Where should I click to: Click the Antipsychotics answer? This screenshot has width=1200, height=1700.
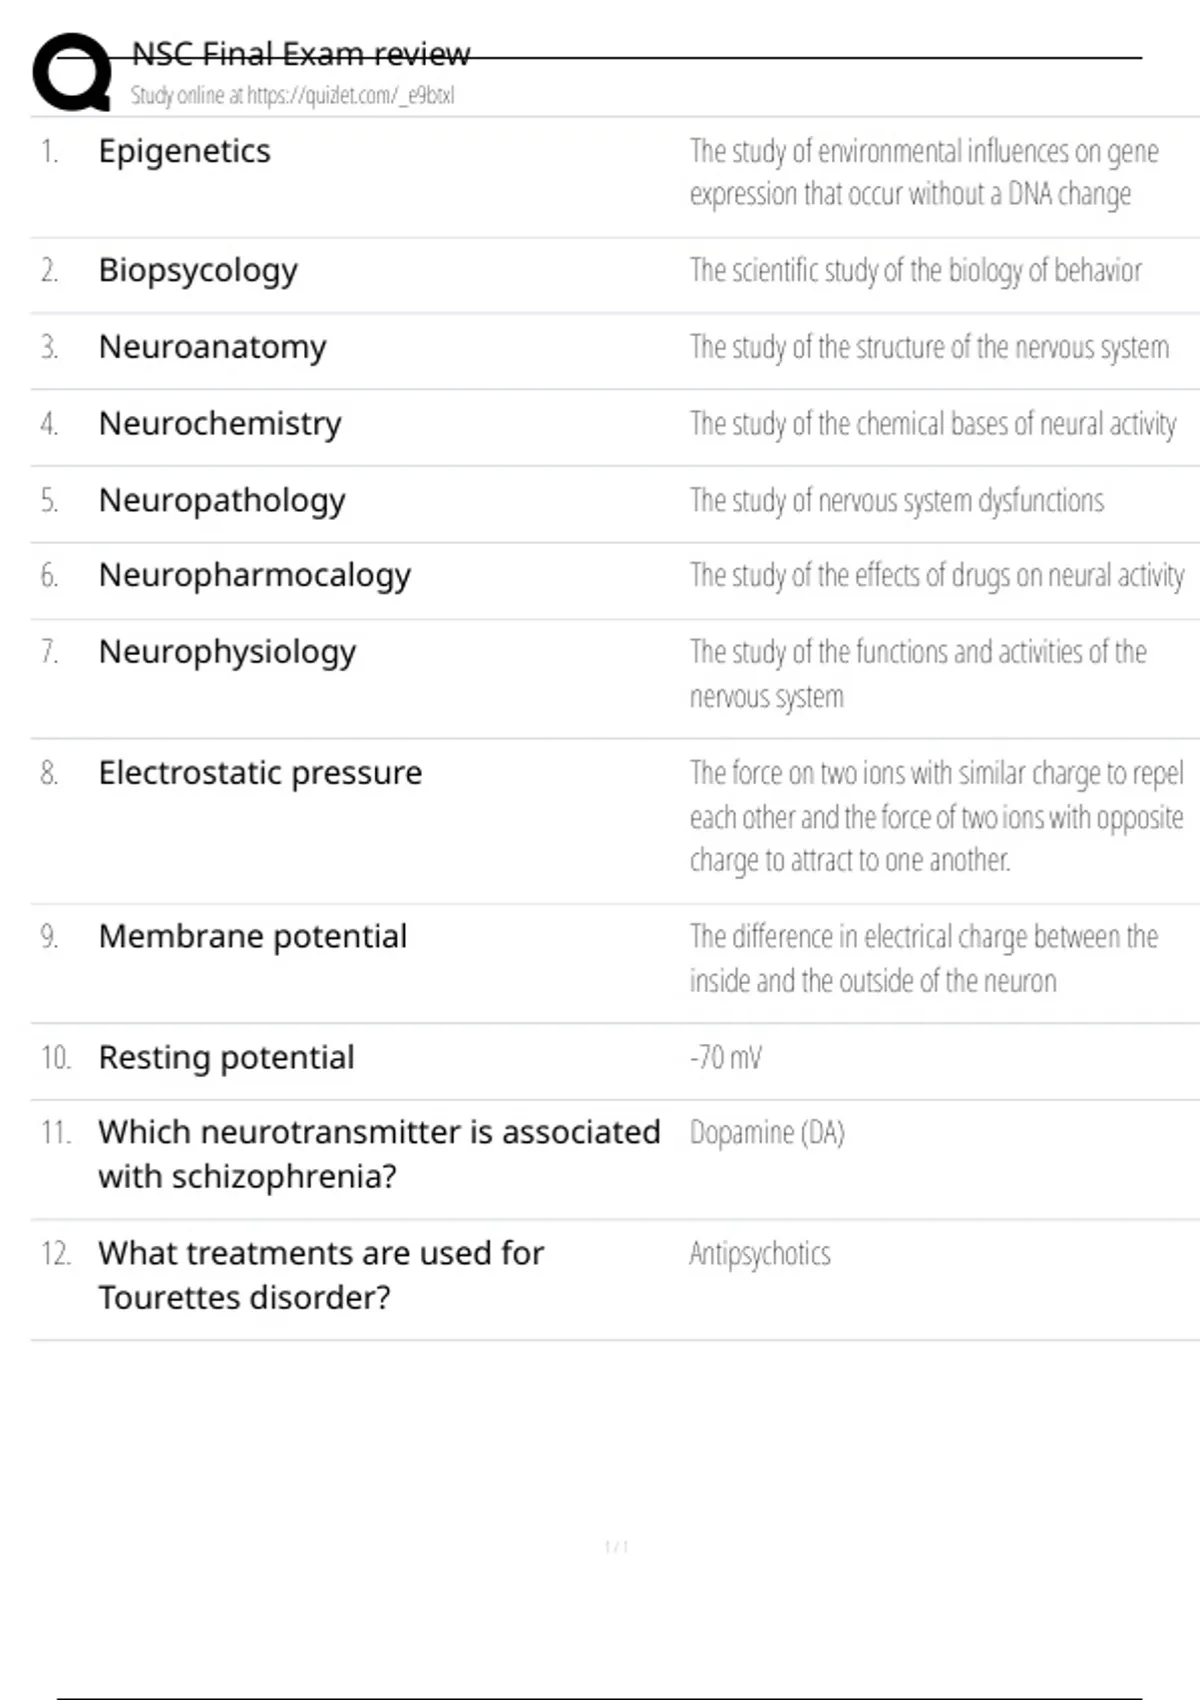[760, 1254]
